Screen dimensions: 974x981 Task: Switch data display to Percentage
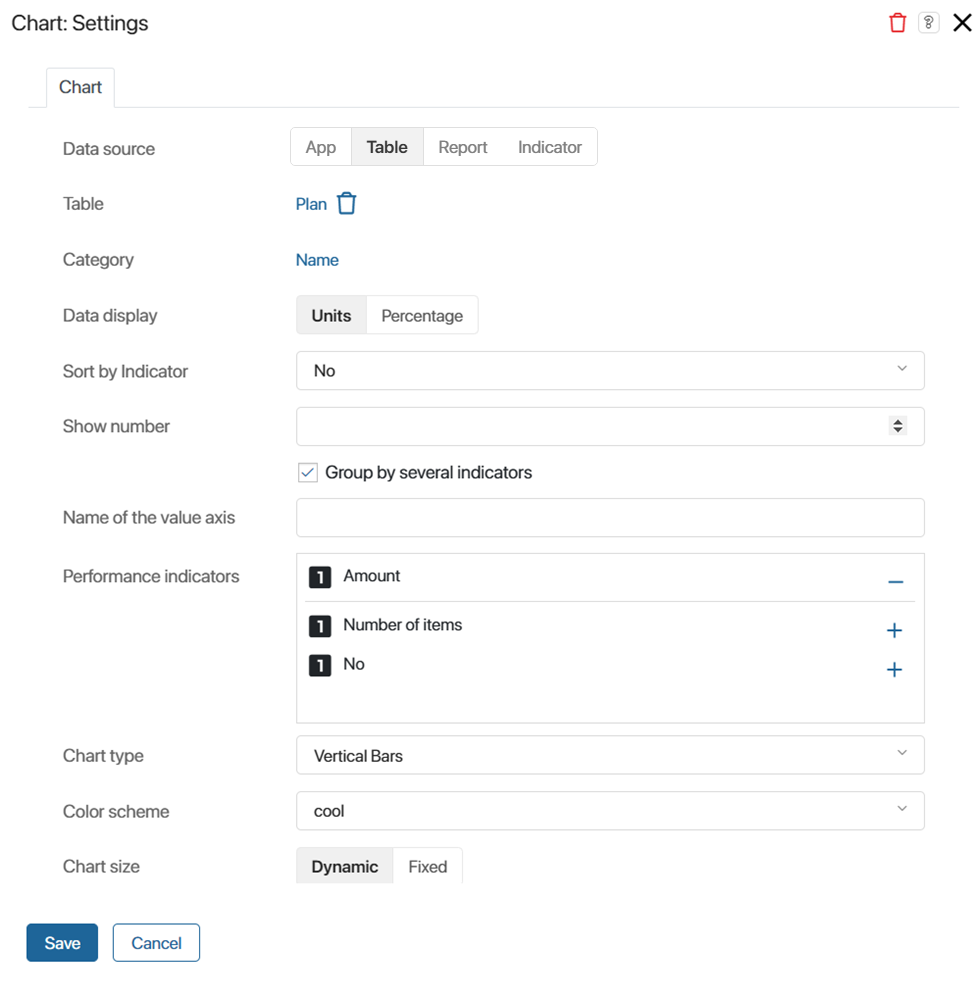(422, 315)
